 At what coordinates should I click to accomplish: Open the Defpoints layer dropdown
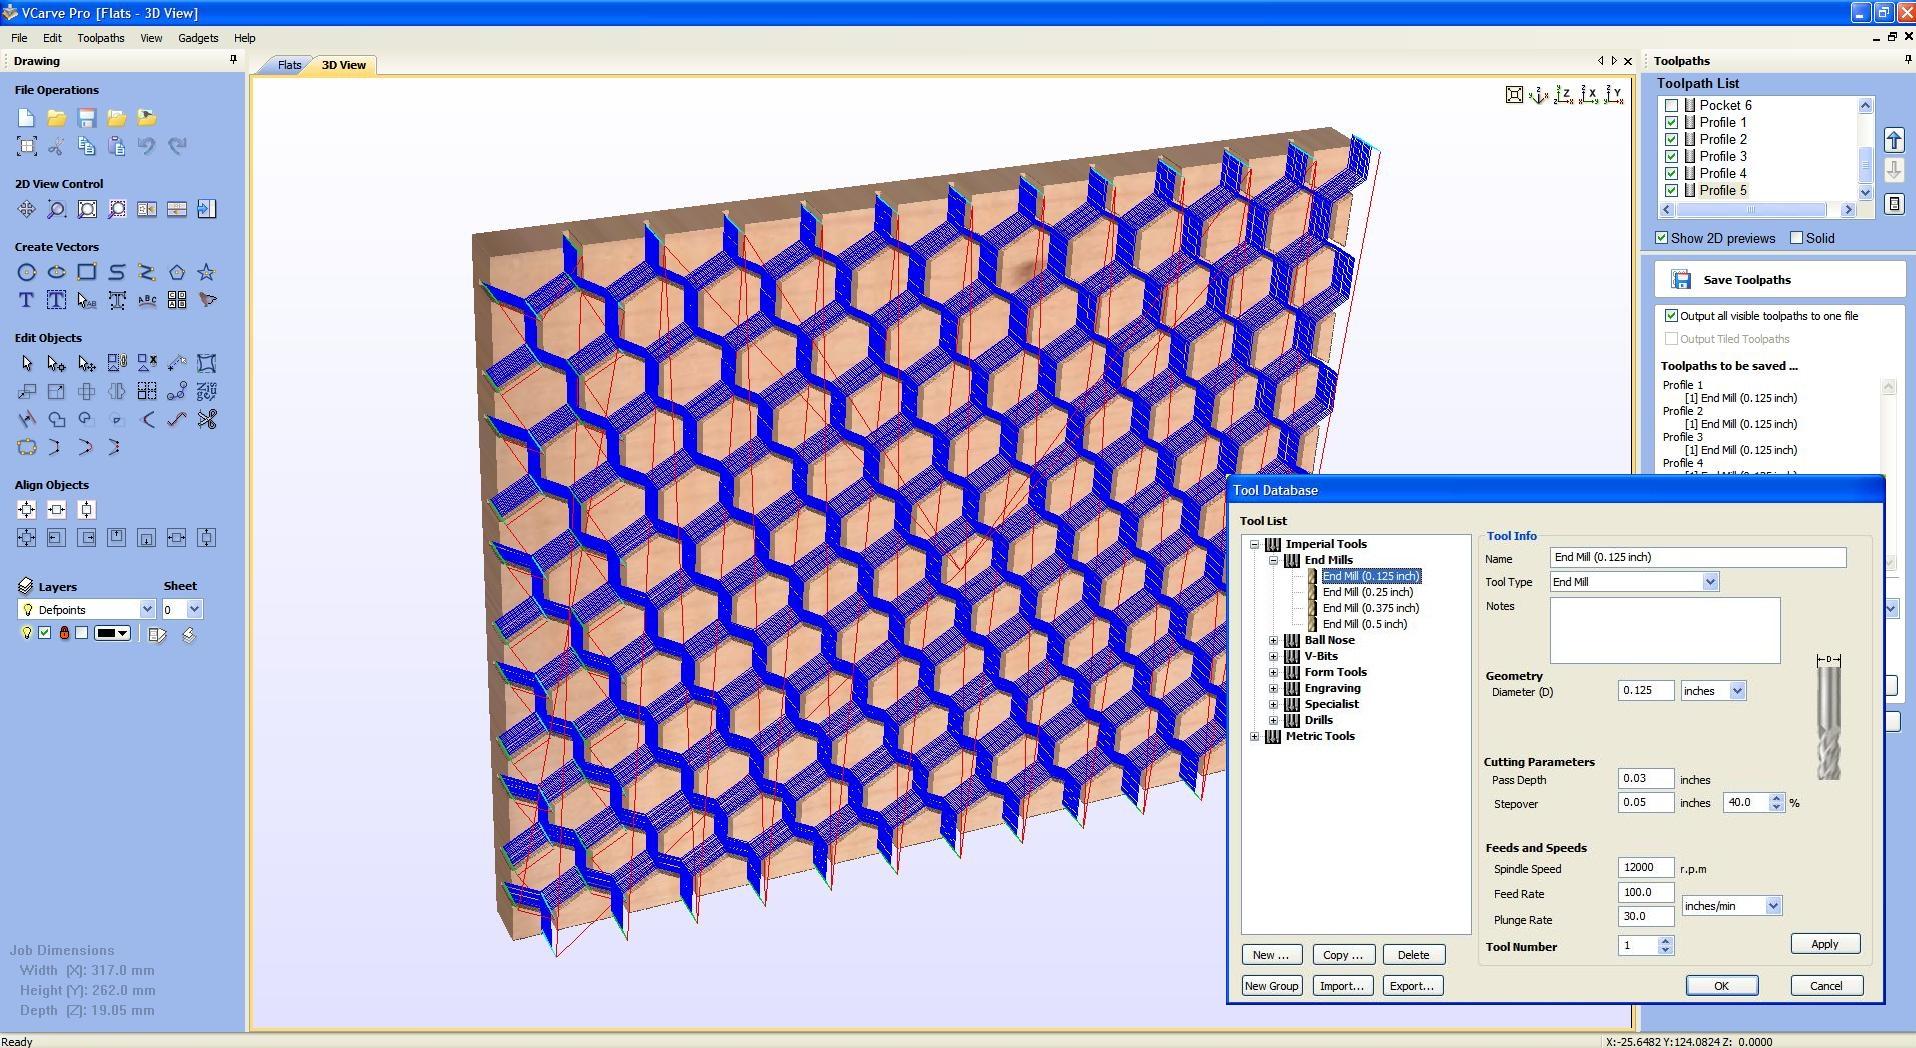(146, 609)
